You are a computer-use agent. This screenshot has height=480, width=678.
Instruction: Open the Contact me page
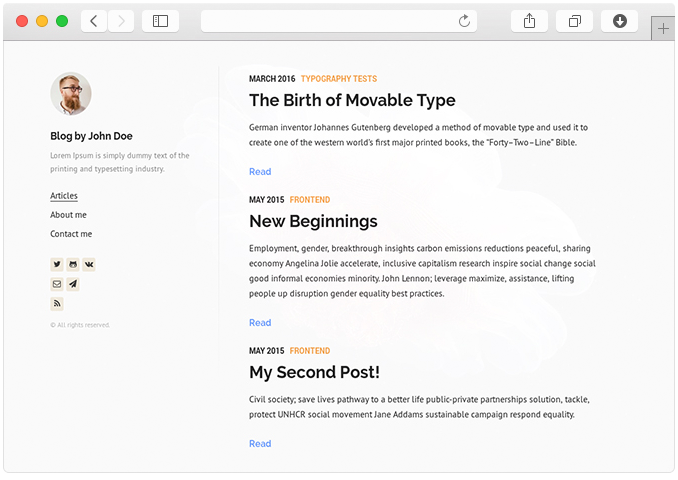point(71,234)
